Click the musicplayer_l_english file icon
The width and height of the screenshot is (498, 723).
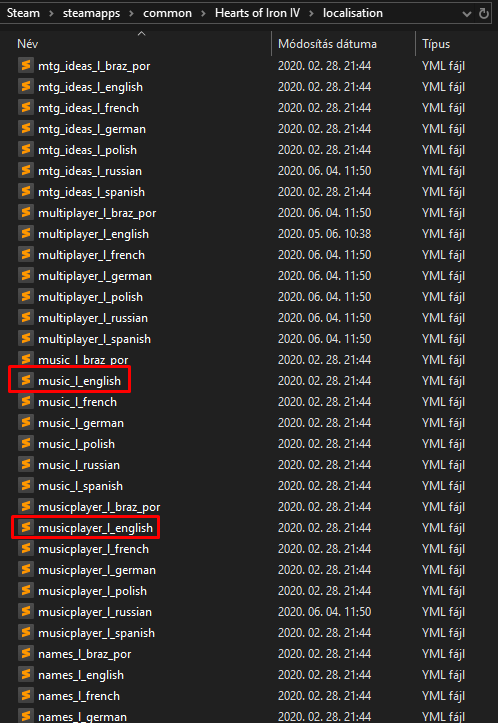26,527
